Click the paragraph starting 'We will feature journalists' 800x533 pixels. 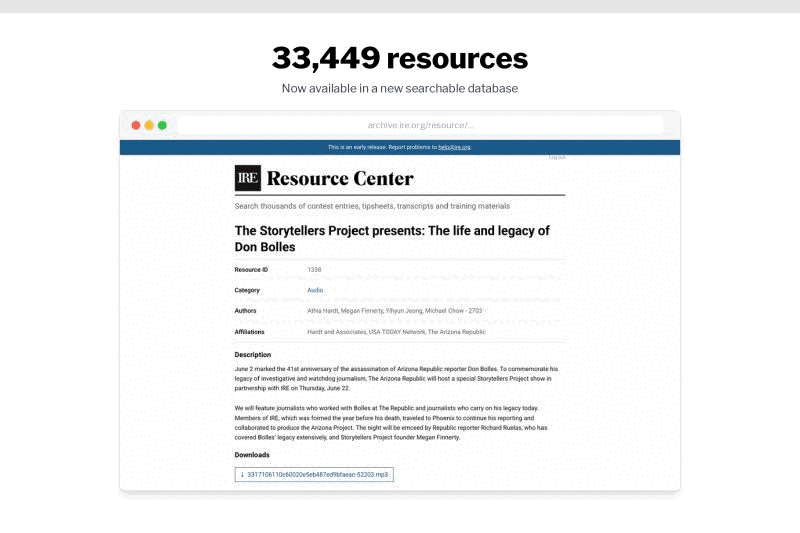[391, 423]
